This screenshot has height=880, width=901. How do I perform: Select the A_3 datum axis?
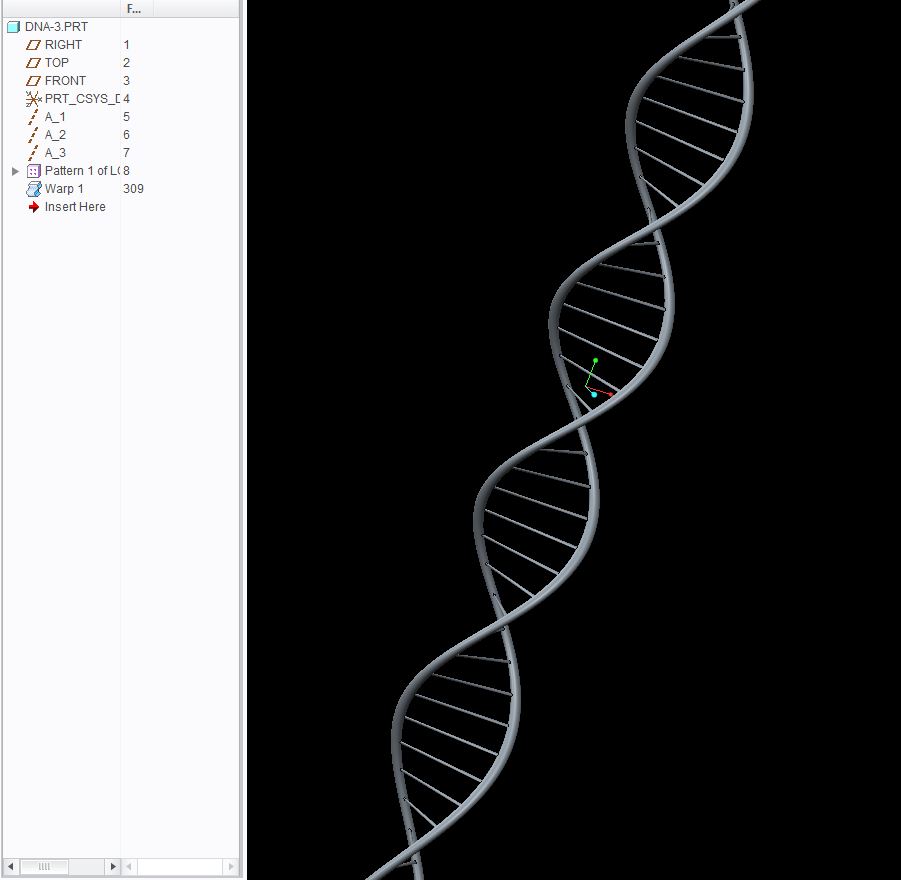click(x=54, y=152)
